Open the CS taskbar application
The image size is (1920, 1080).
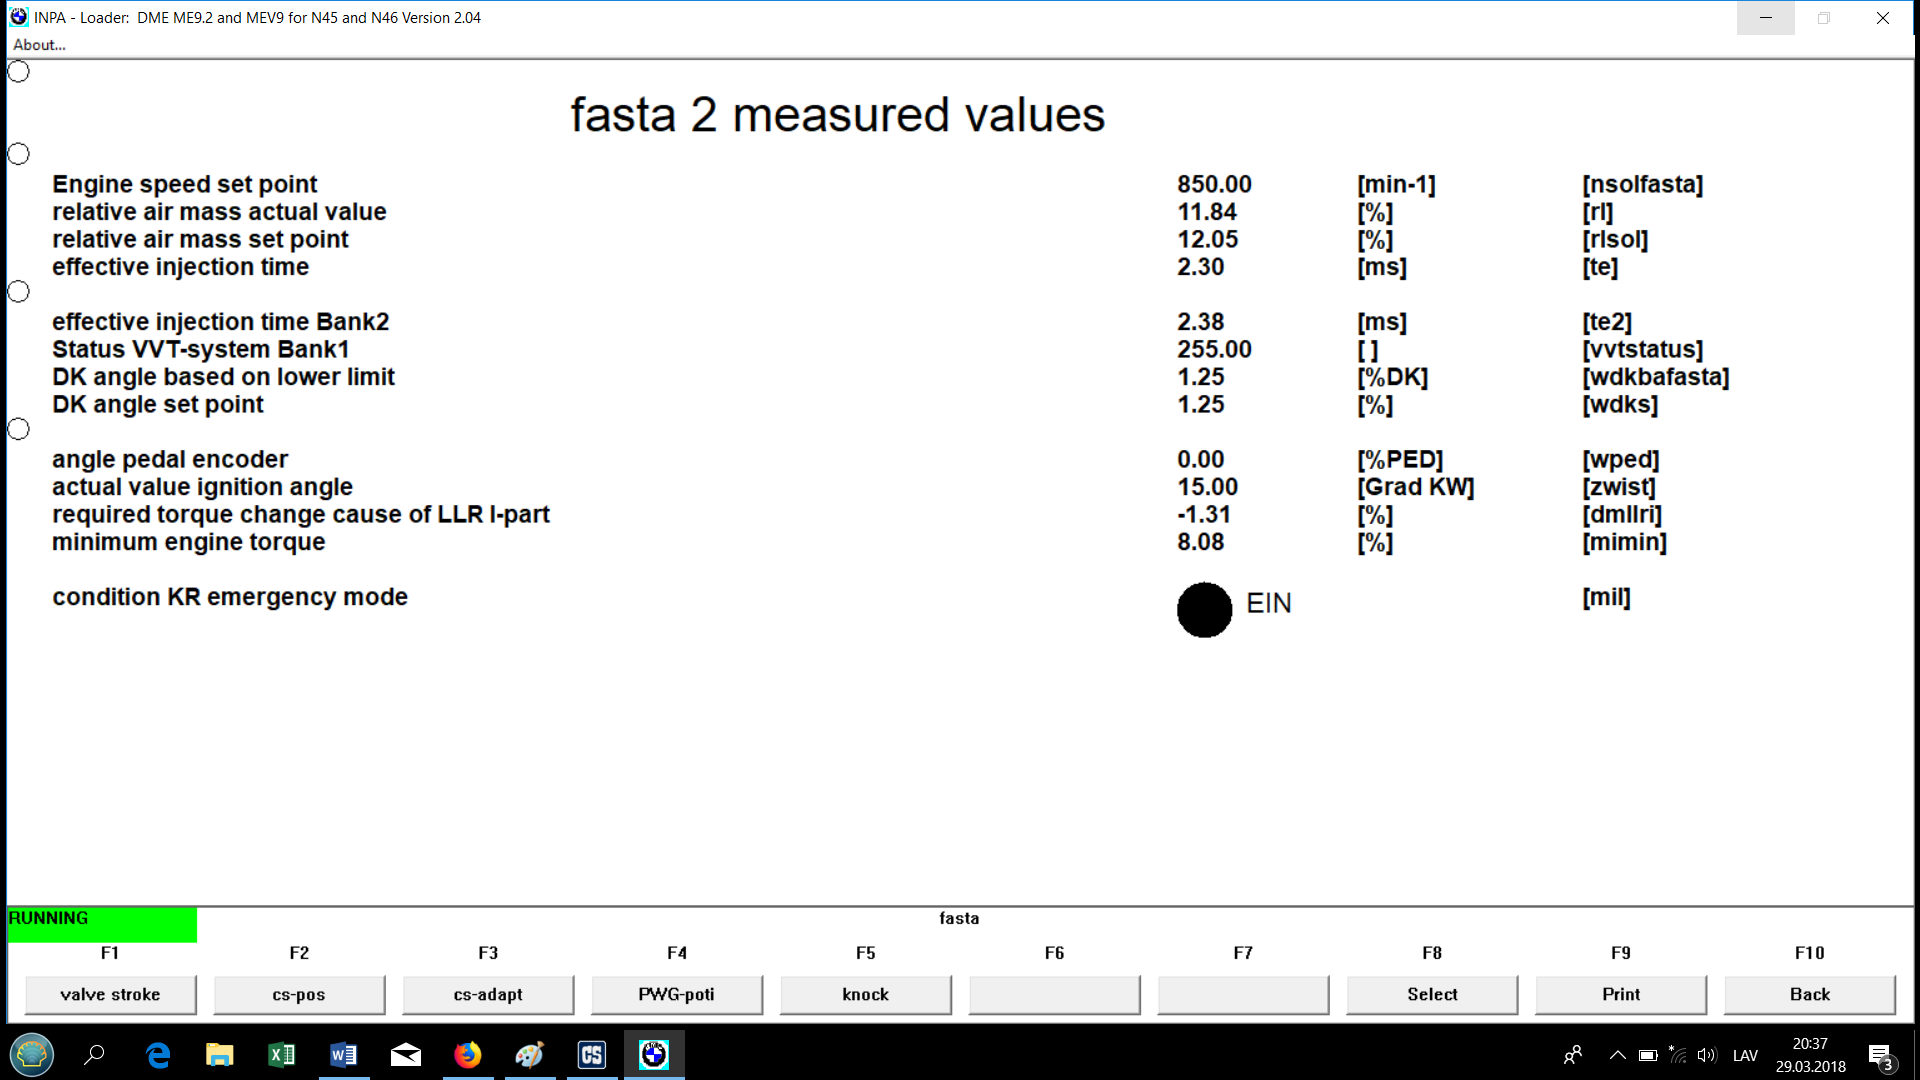(592, 1055)
